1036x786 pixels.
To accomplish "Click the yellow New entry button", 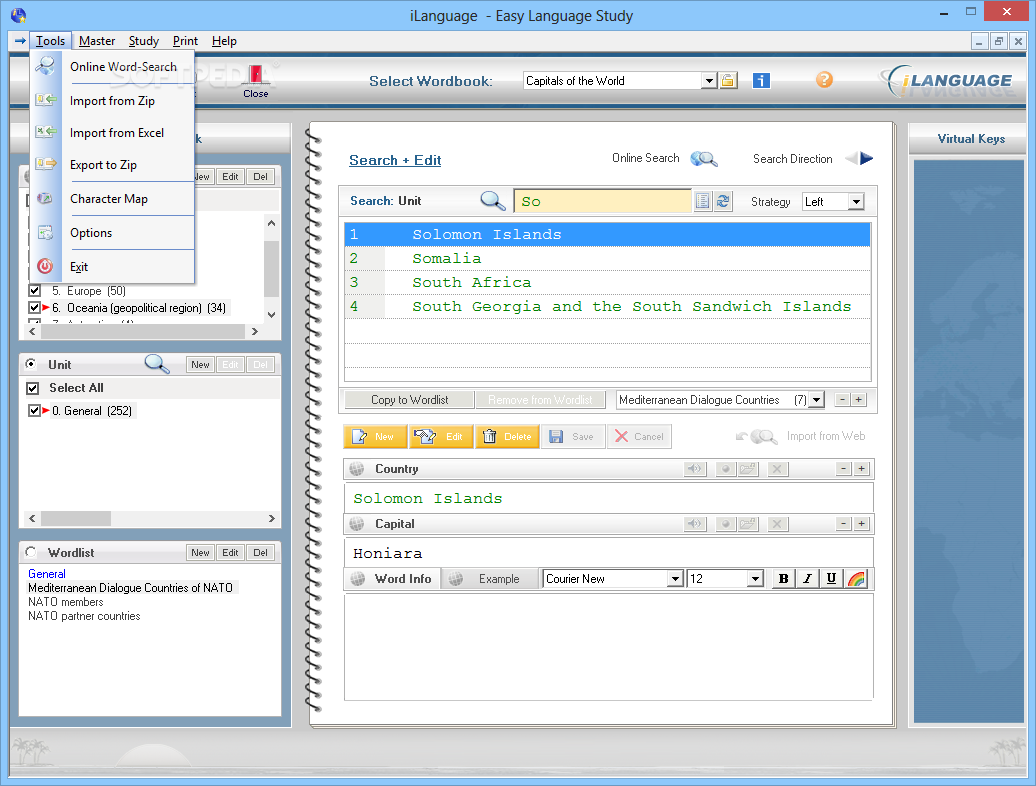I will tap(375, 437).
